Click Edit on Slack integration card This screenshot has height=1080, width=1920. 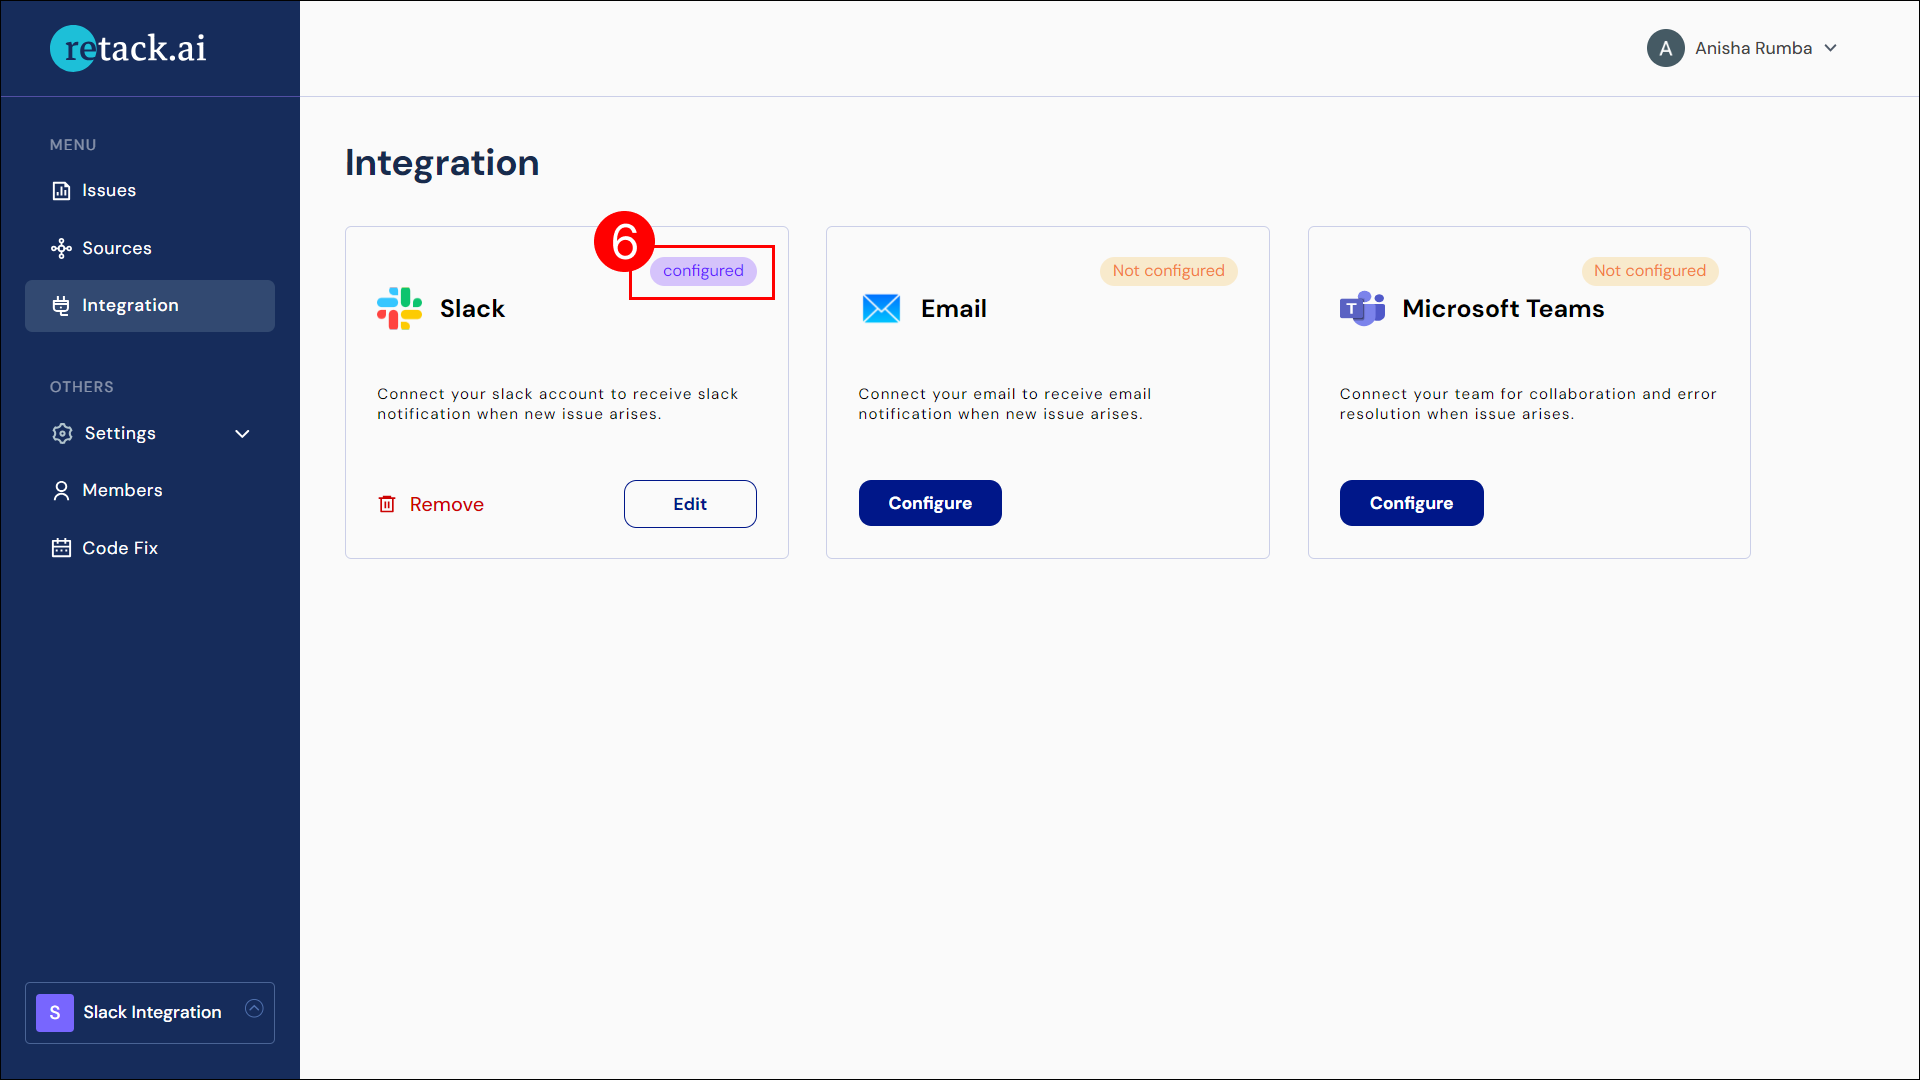[690, 504]
